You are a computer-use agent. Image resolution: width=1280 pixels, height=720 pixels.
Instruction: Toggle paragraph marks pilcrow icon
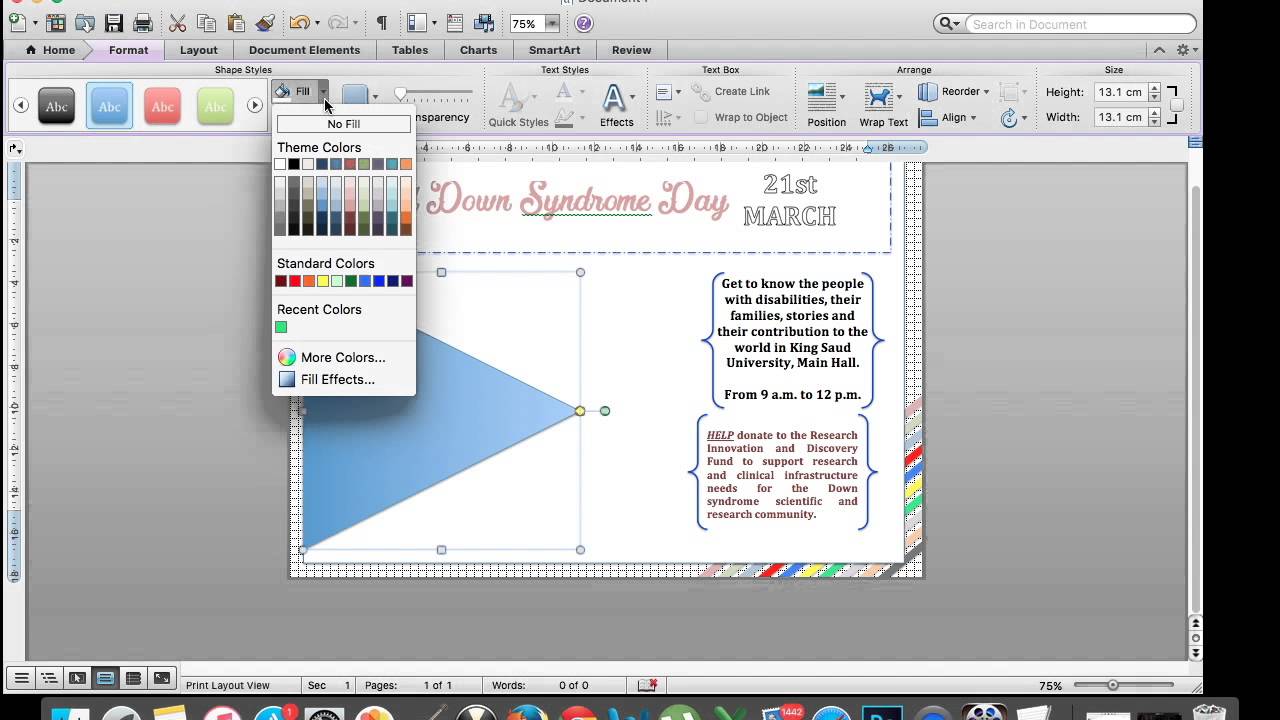coord(381,22)
